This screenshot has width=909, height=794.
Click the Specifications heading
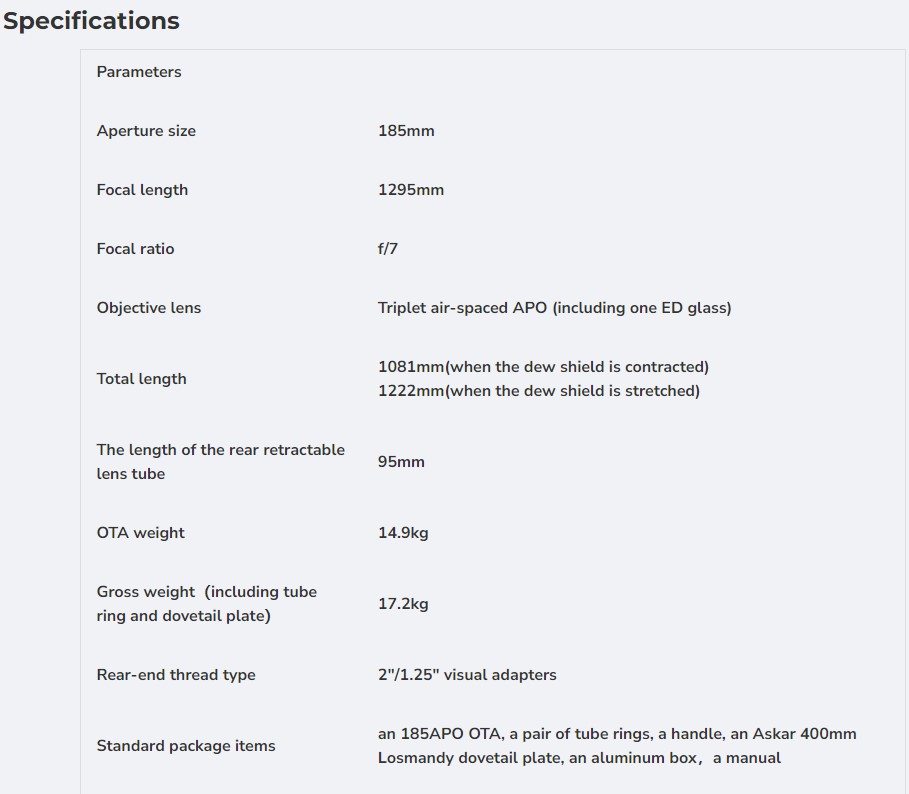(91, 21)
